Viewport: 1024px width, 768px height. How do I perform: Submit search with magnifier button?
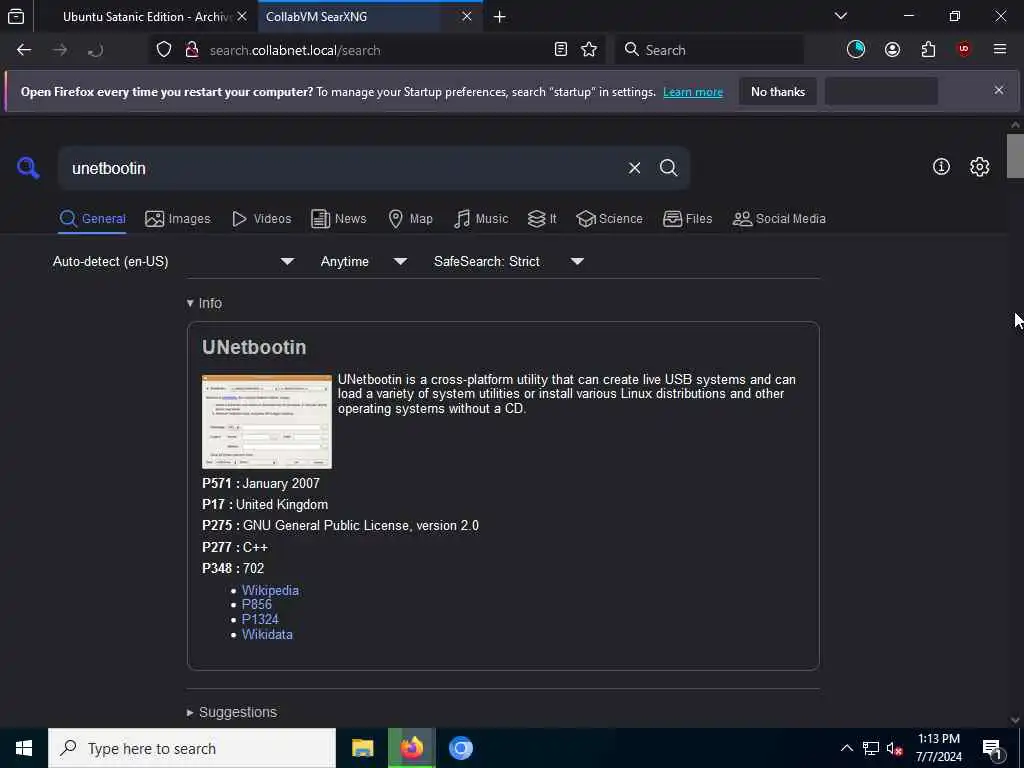coord(669,168)
